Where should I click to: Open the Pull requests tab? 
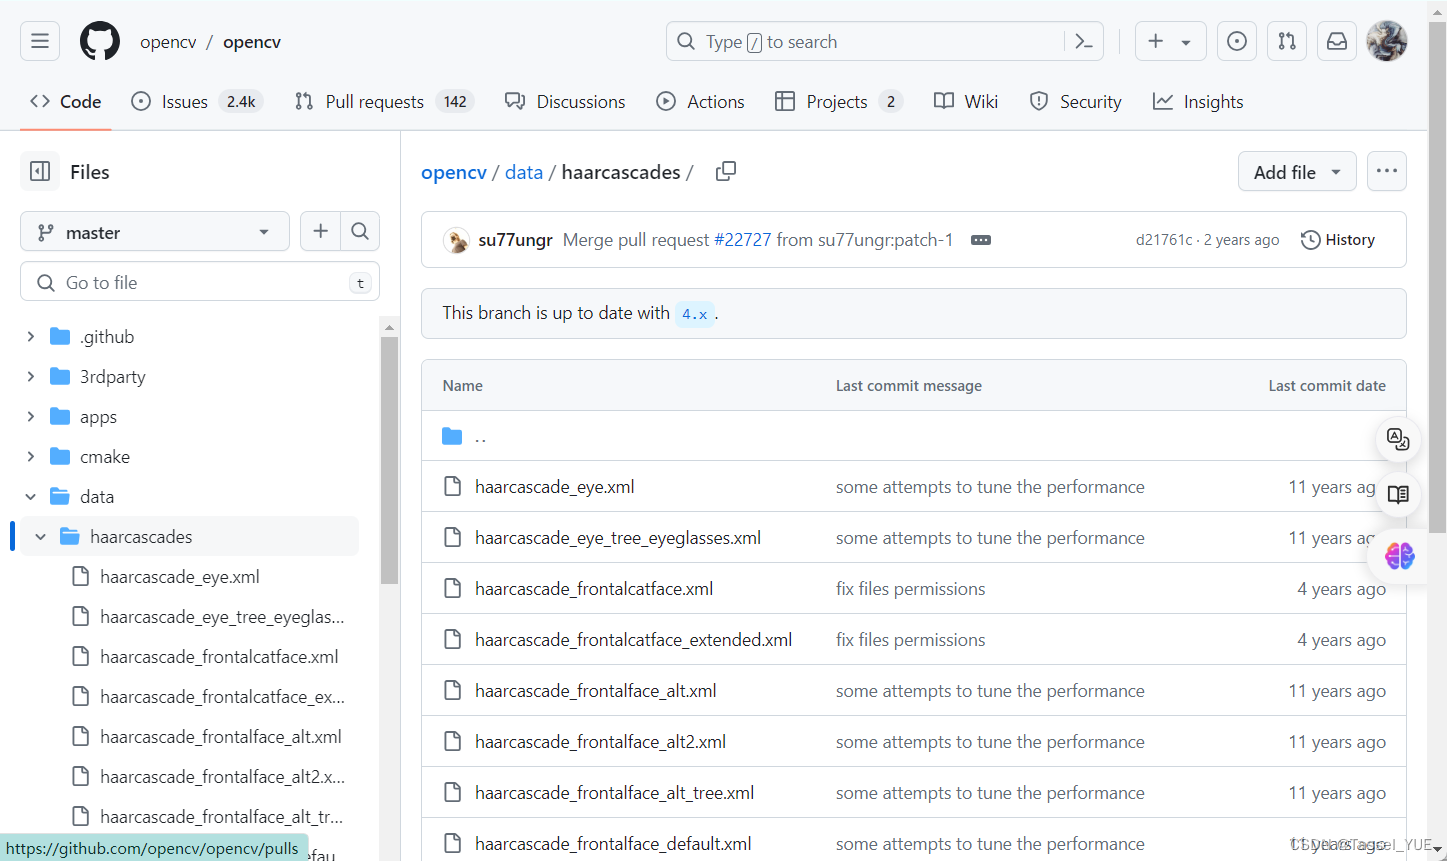(384, 102)
